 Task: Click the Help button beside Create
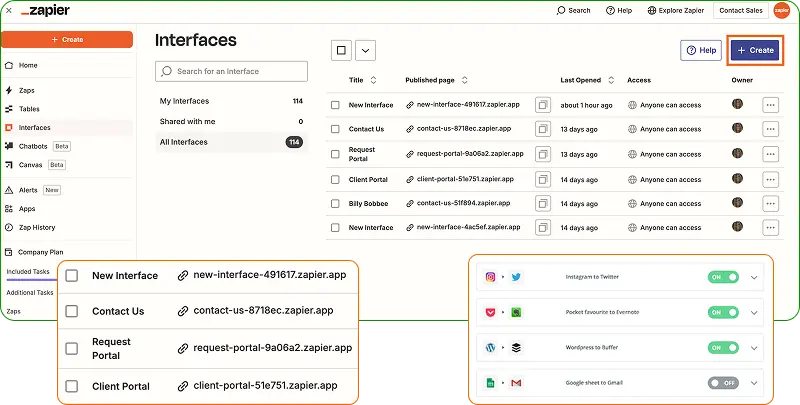click(x=701, y=50)
